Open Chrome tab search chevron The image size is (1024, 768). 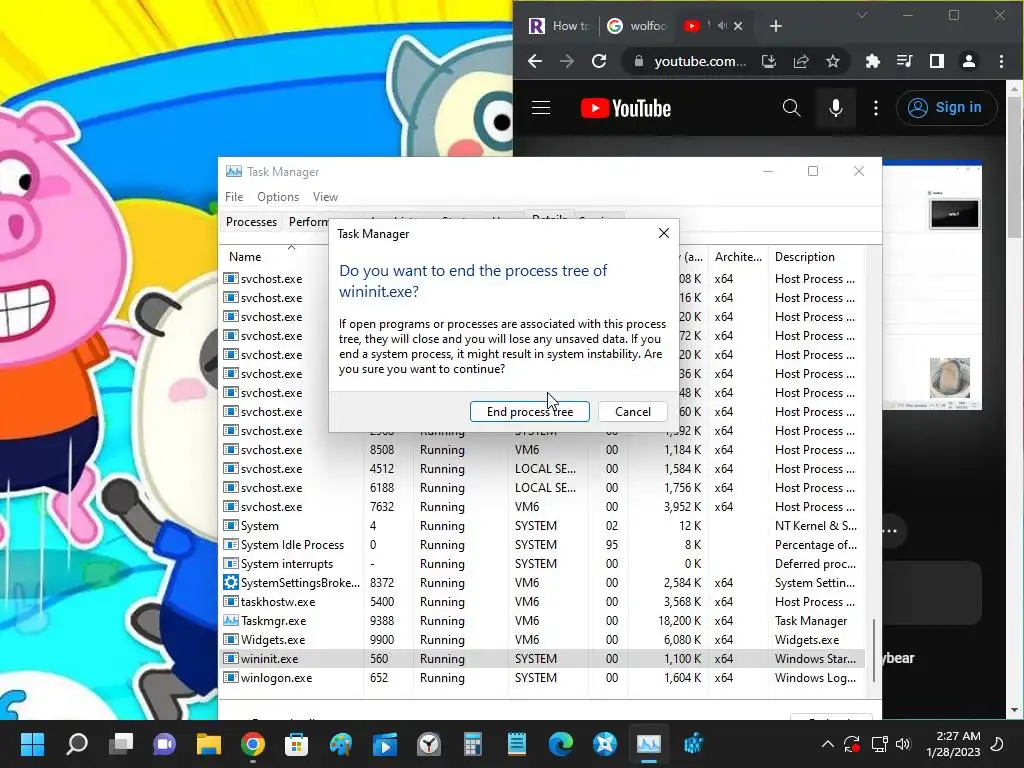pos(862,15)
